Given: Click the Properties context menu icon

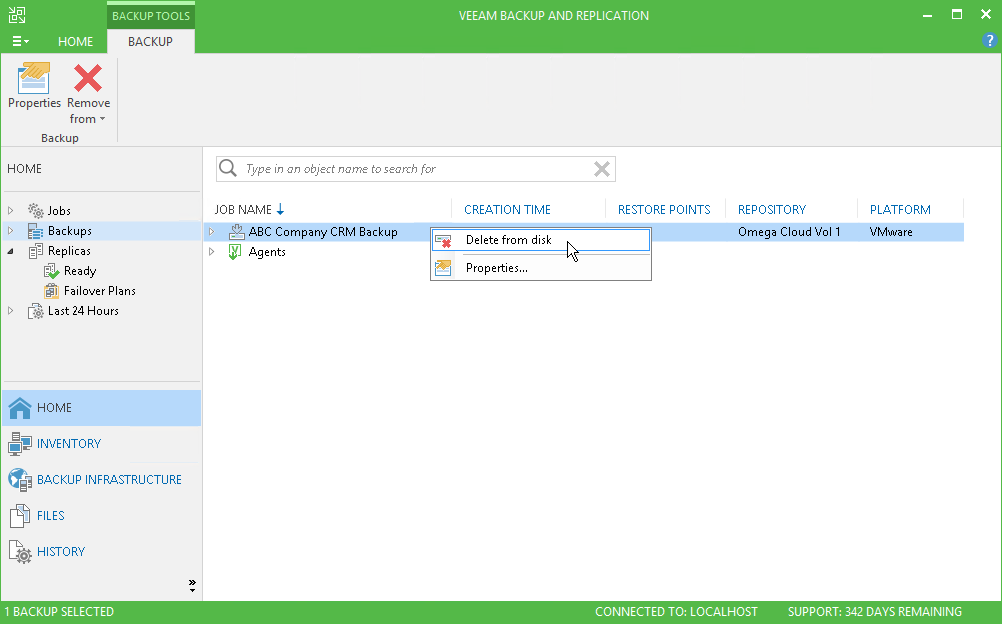Looking at the screenshot, I should [x=443, y=268].
